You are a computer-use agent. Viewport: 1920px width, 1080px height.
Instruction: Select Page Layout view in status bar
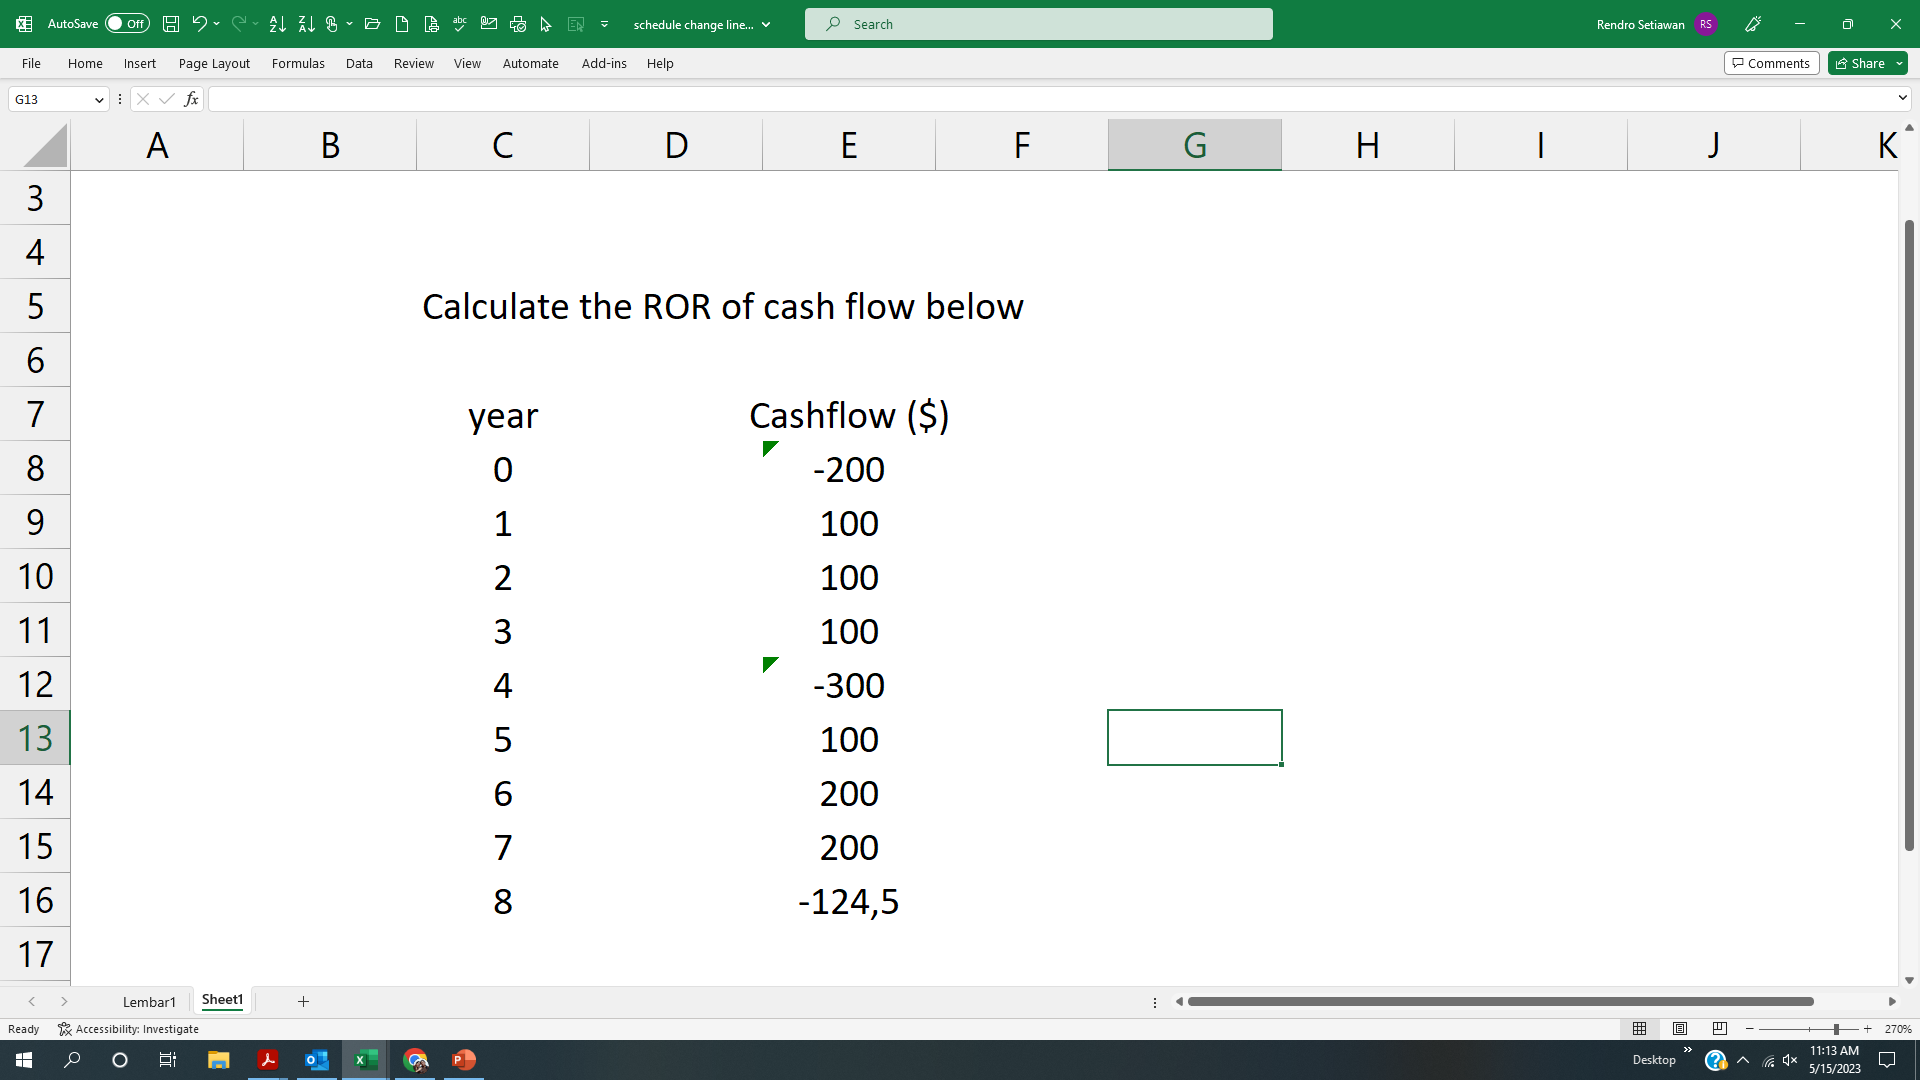1679,1028
